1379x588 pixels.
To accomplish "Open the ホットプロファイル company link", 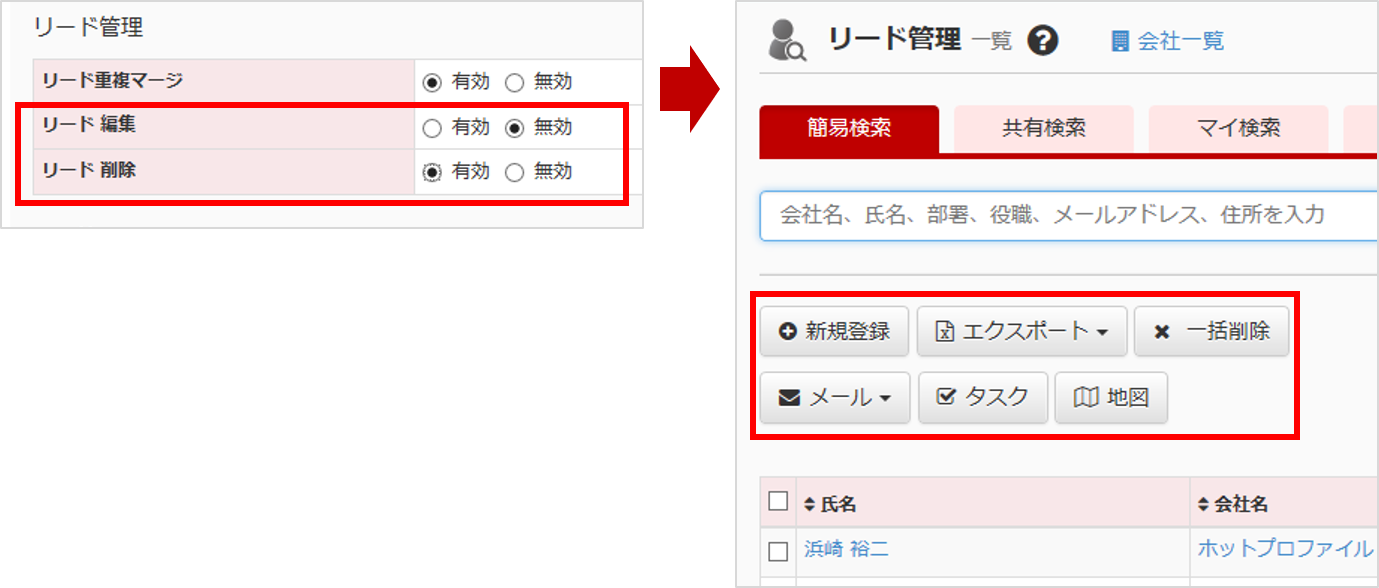I will click(x=1285, y=549).
